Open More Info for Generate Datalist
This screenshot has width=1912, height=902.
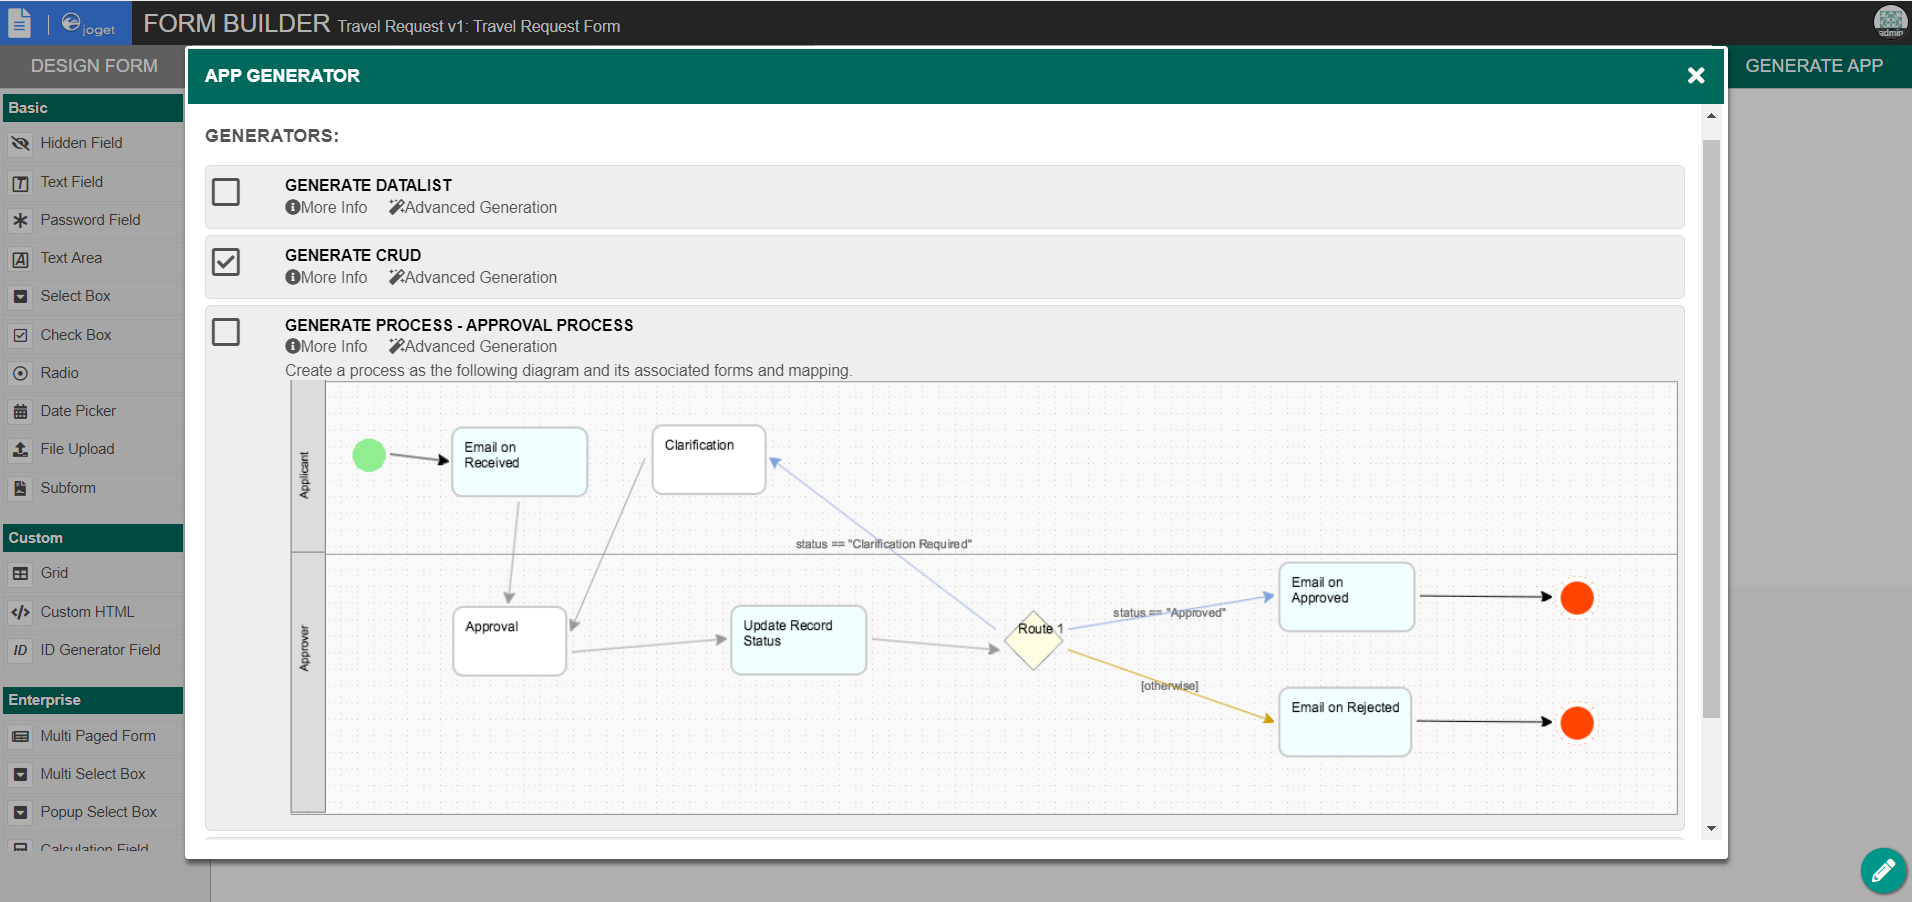[327, 208]
